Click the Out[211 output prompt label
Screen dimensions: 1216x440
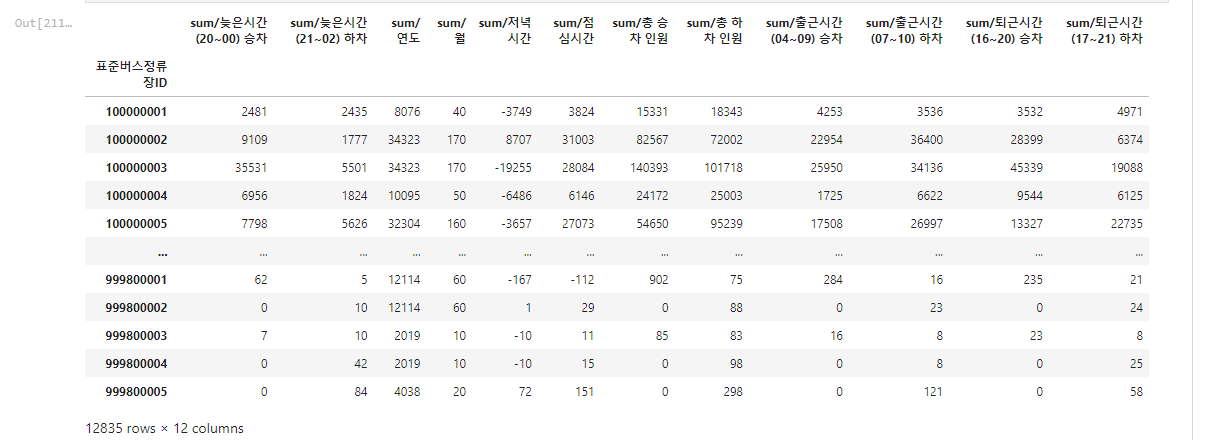pos(43,22)
